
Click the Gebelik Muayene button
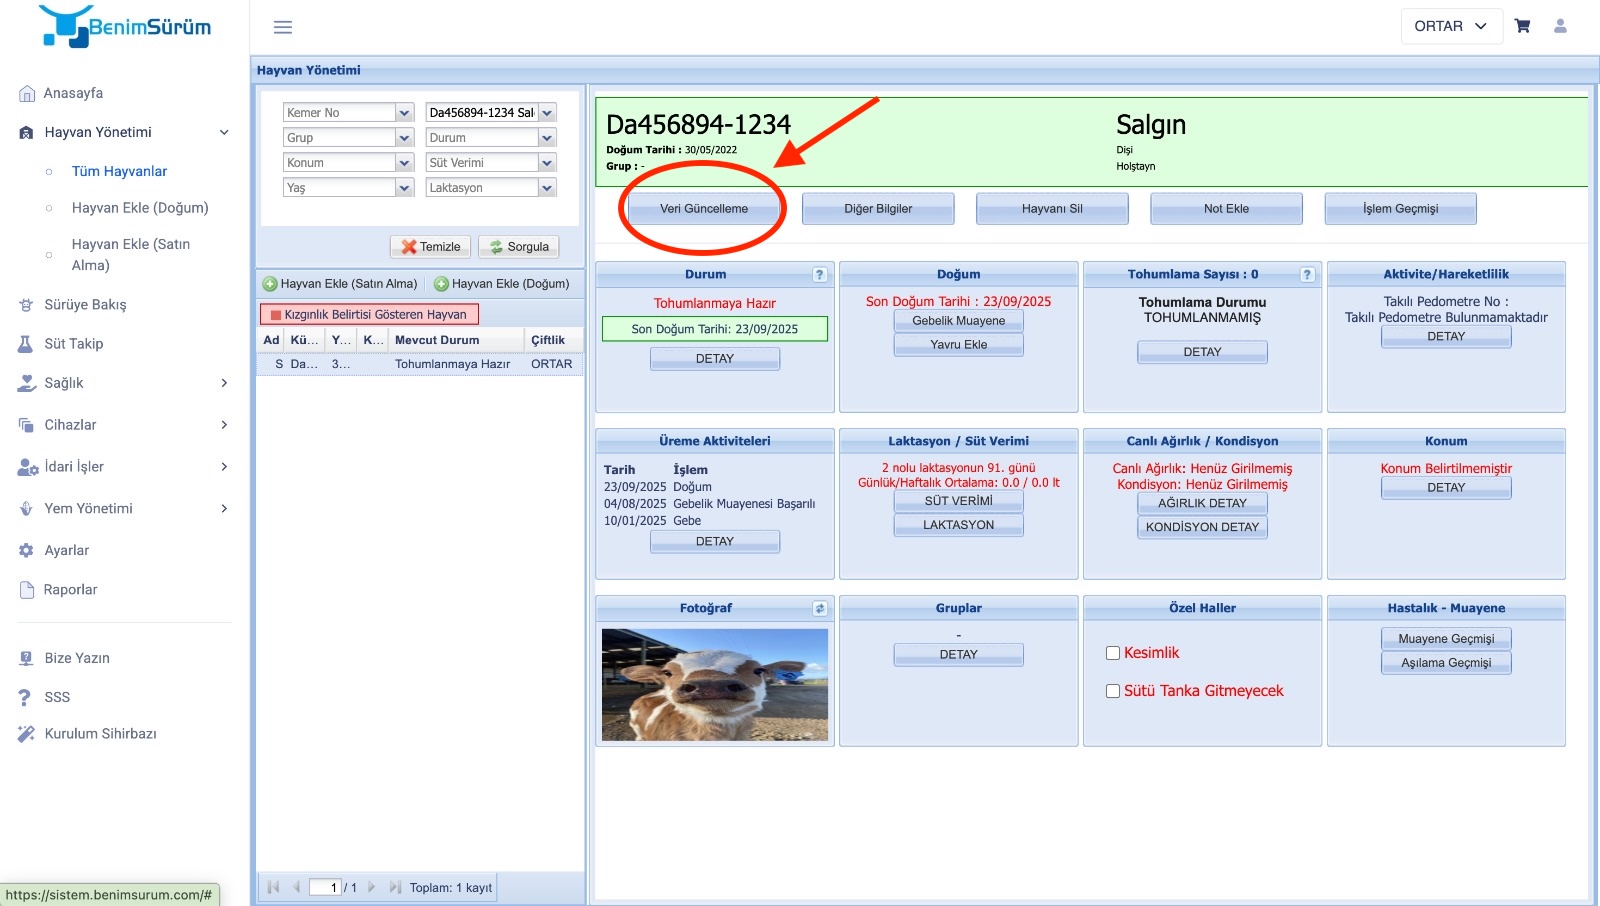coord(958,321)
